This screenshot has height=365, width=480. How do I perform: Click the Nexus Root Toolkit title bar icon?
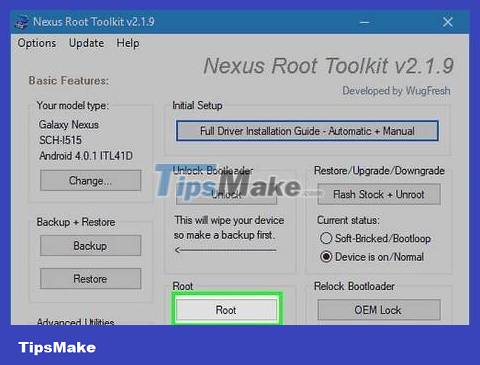[22, 22]
